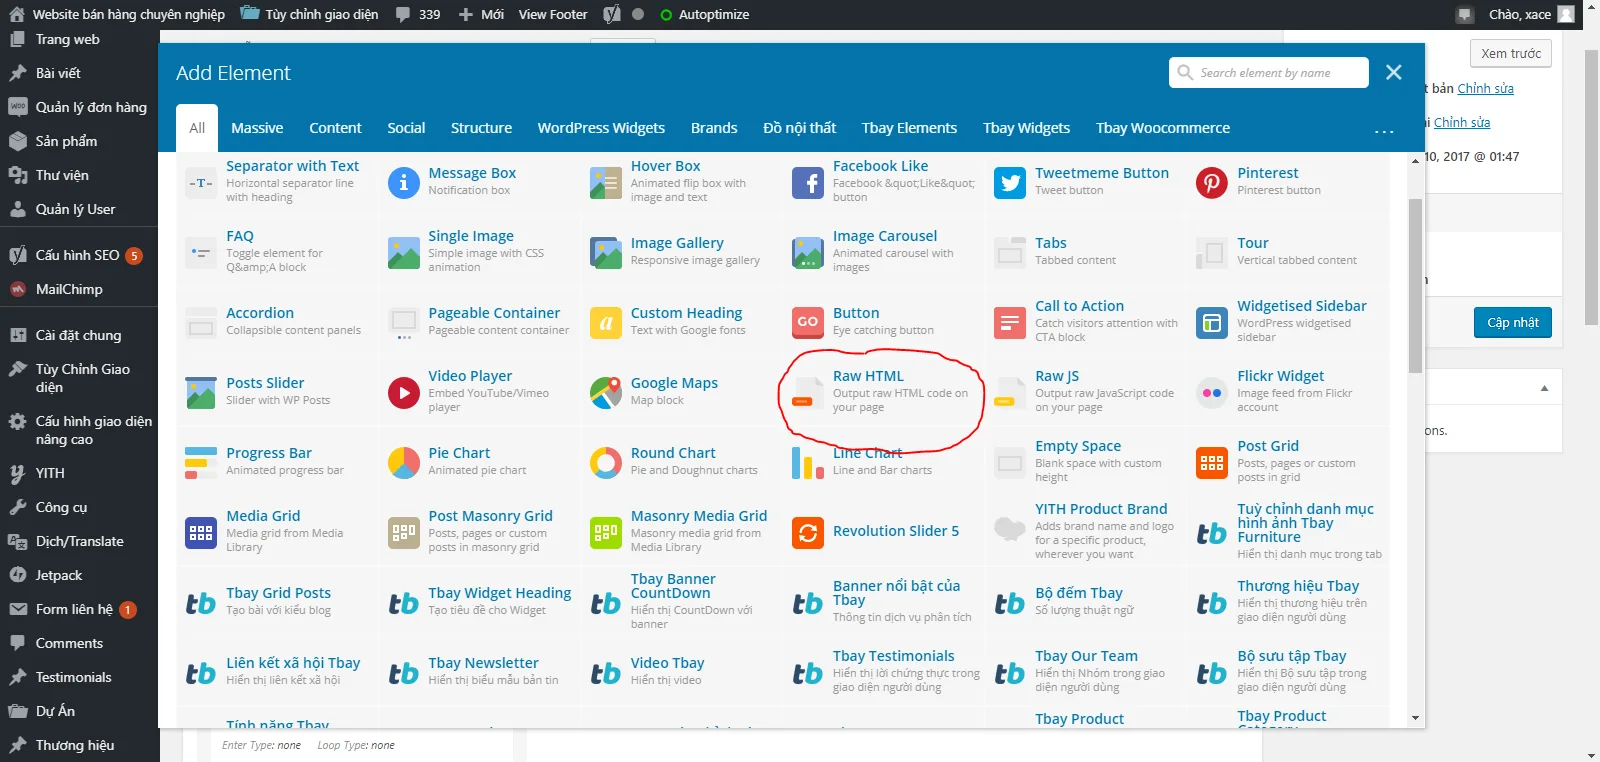Click the Yoast SEO admin bar icon
The height and width of the screenshot is (762, 1600).
[612, 14]
